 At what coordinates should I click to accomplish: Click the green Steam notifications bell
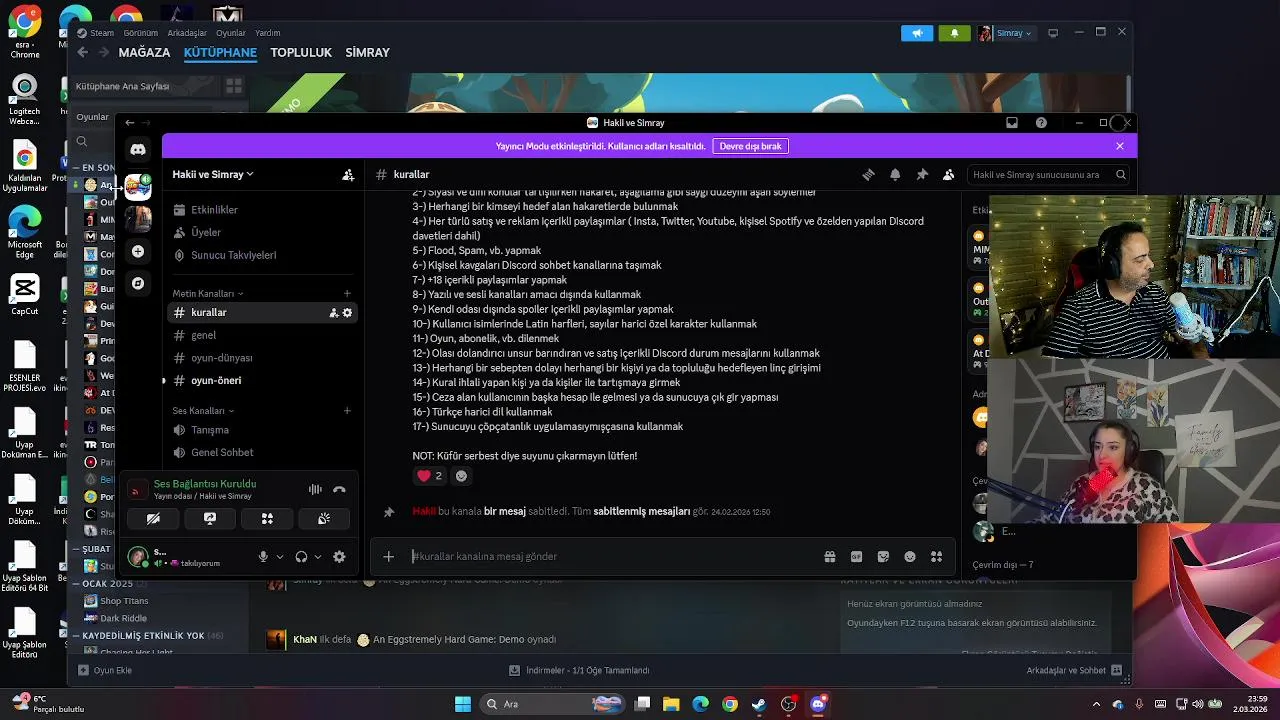click(954, 33)
